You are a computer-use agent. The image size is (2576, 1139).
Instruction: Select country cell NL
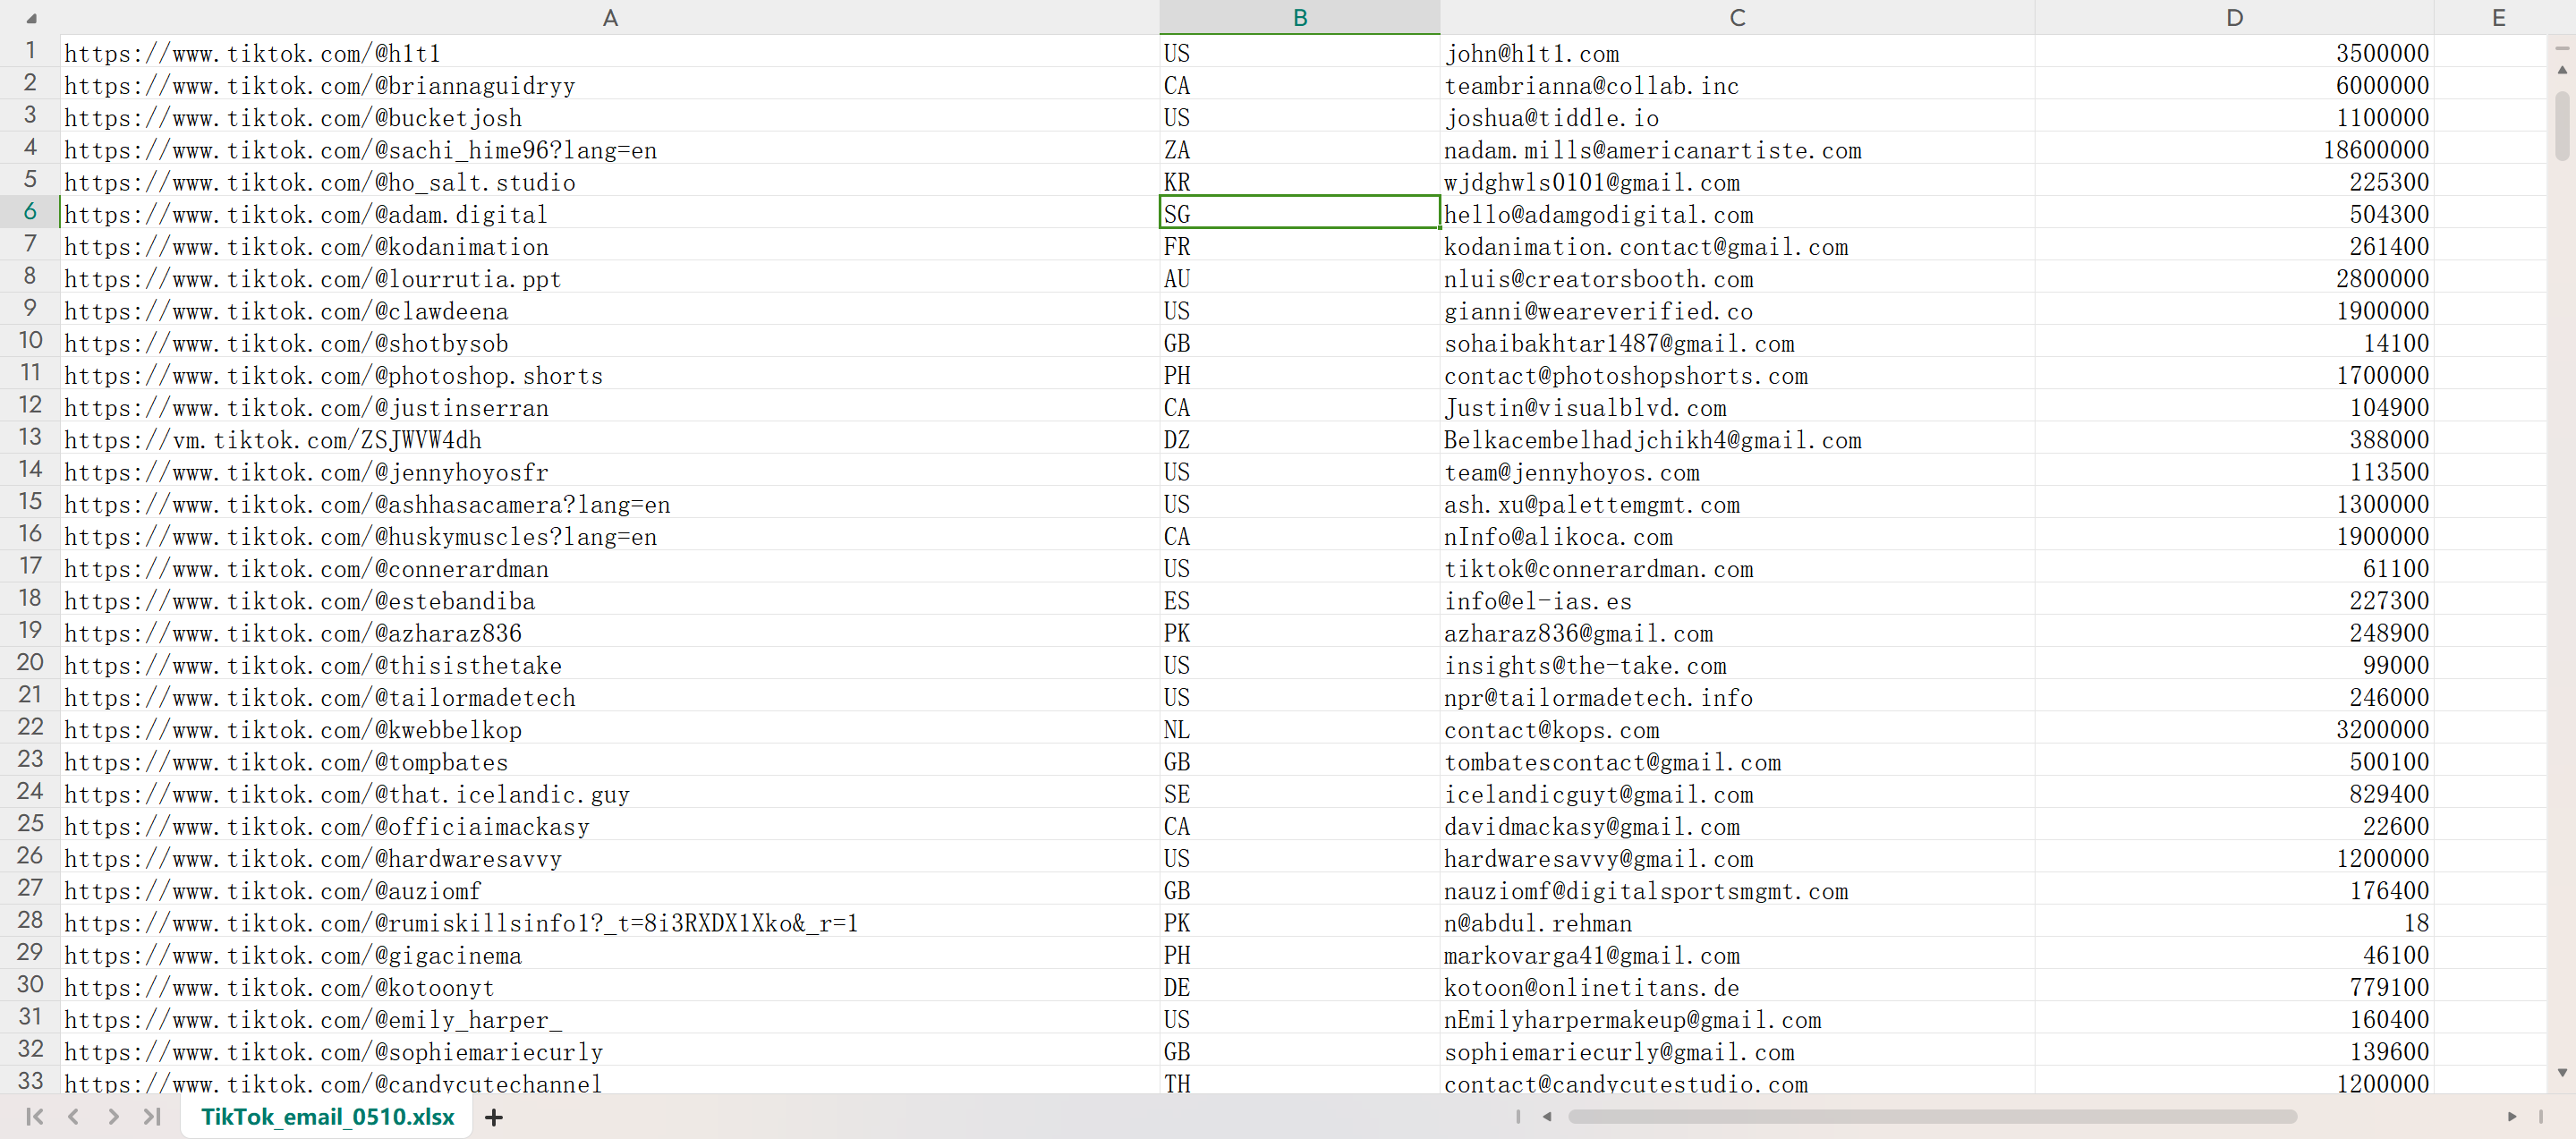pyautogui.click(x=1300, y=728)
